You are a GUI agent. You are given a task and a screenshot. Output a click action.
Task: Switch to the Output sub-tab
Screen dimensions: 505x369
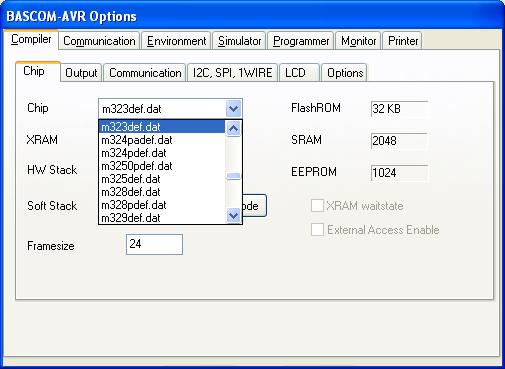point(81,73)
